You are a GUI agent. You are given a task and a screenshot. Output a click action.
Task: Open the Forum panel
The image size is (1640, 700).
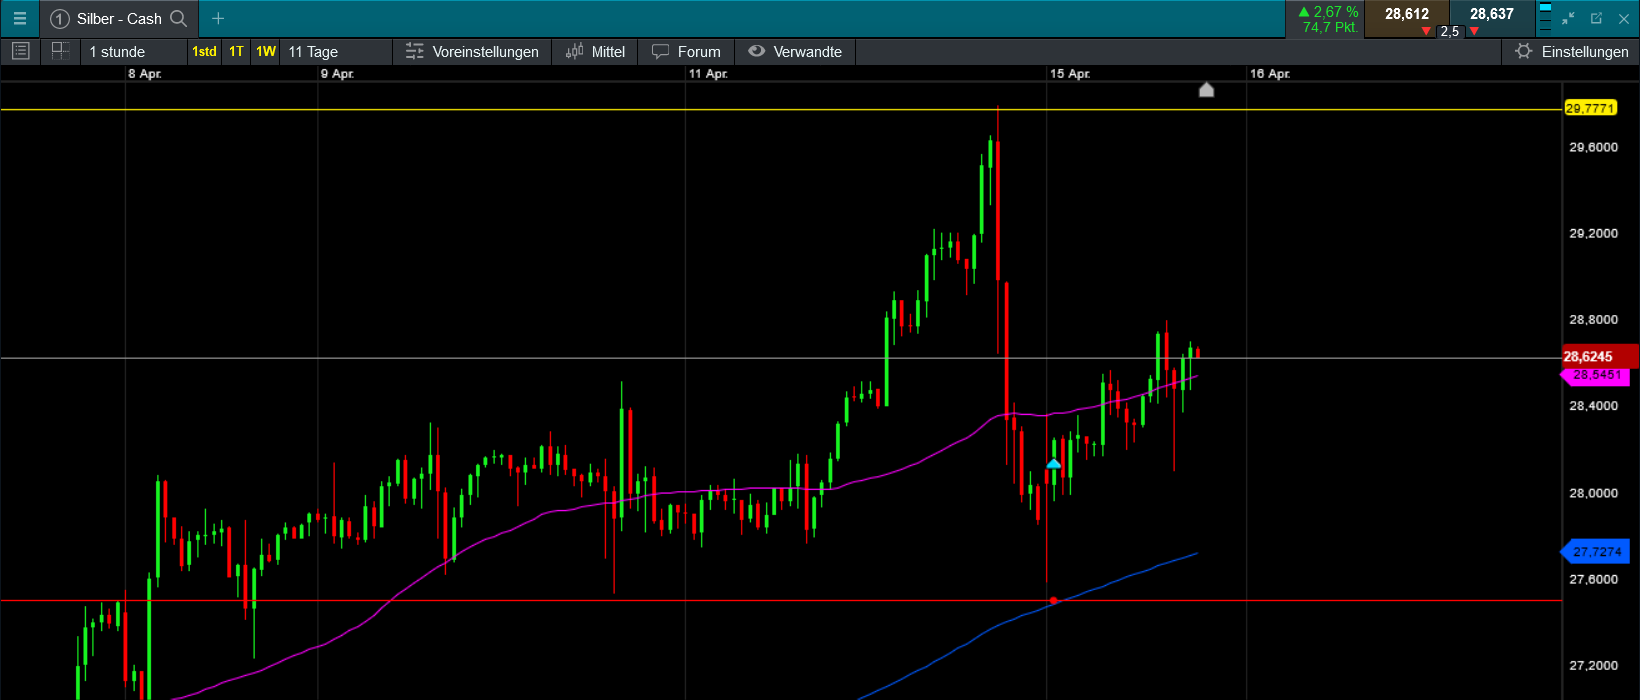coord(686,52)
